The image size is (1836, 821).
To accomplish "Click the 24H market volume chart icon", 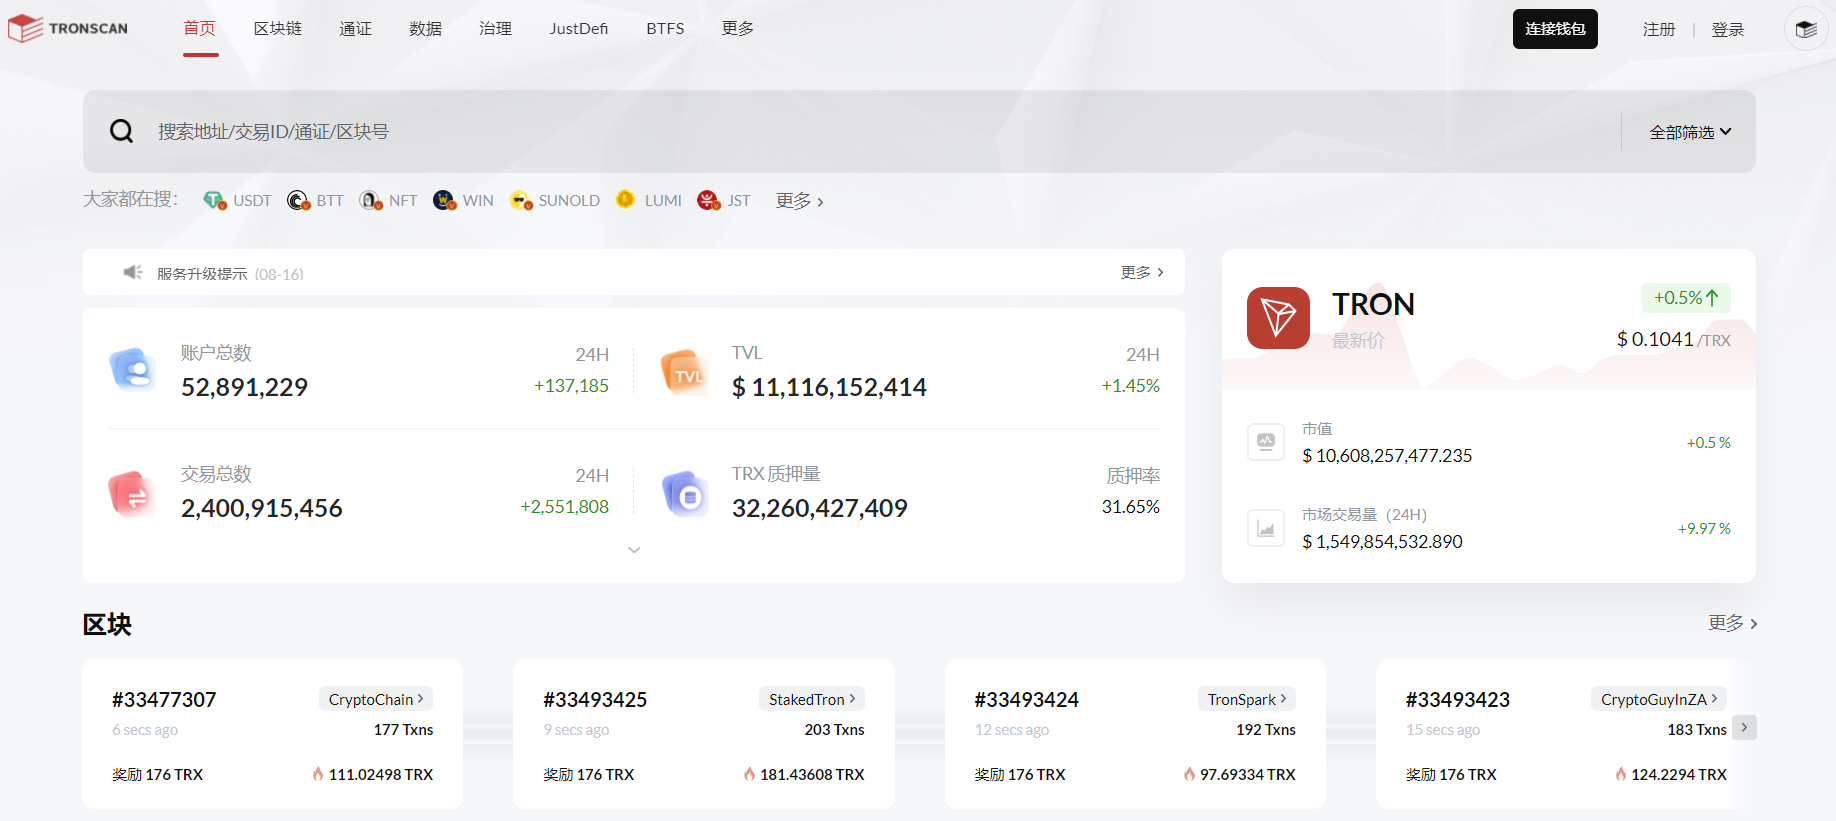I will [x=1266, y=528].
